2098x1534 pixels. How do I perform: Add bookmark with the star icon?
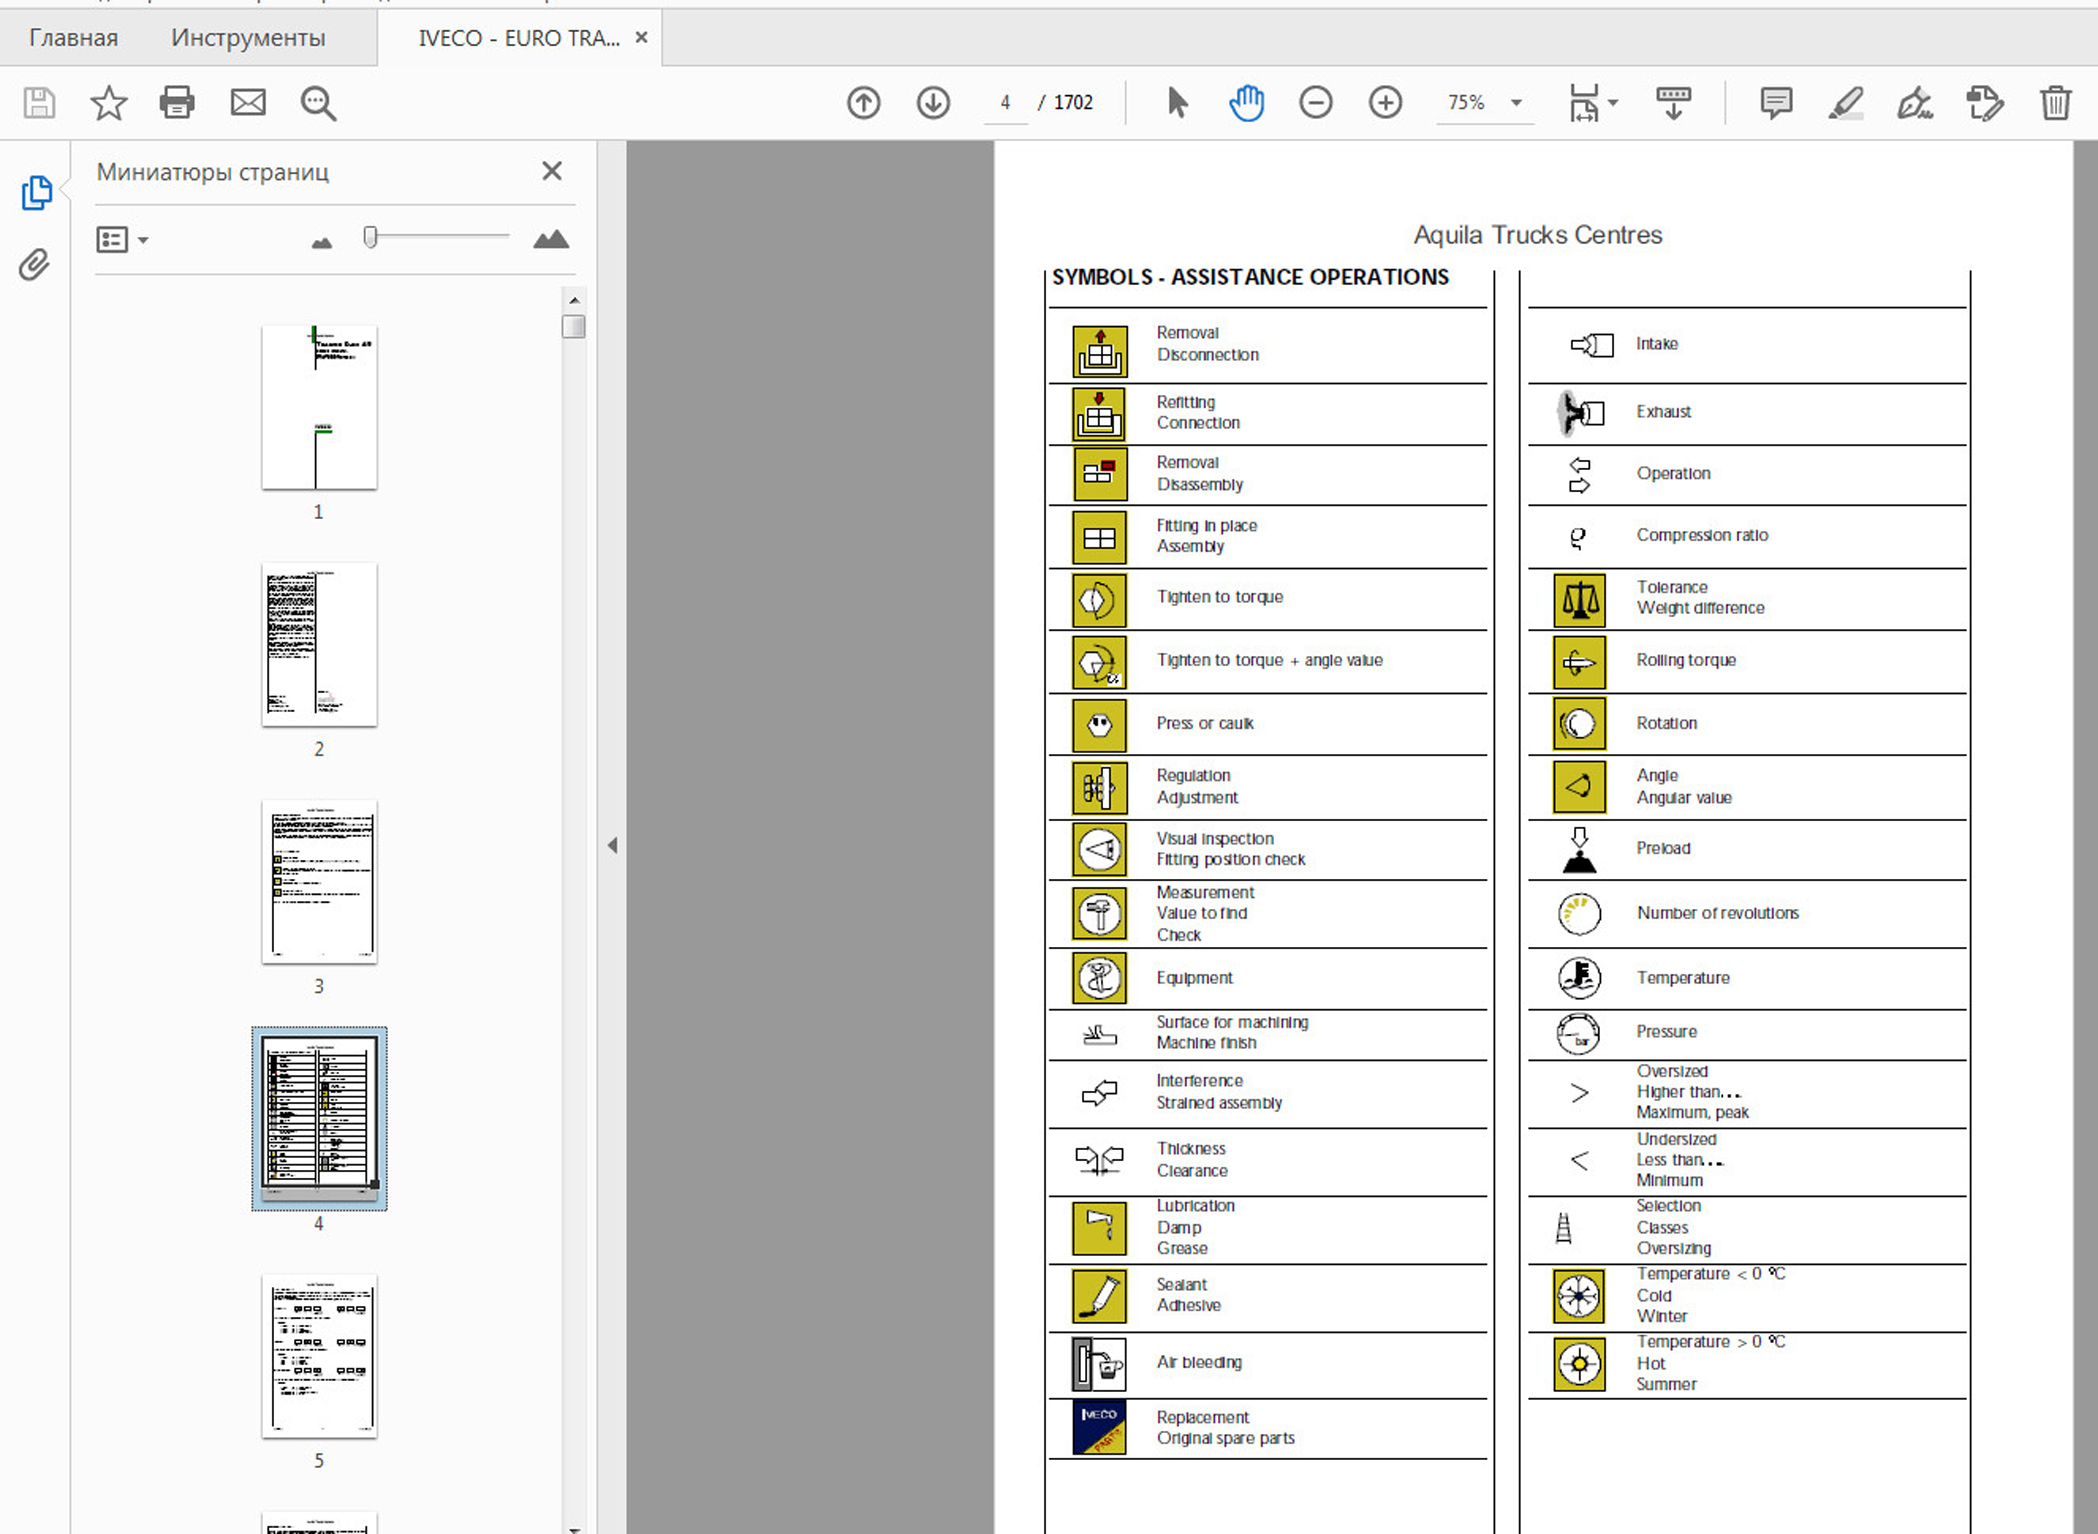[x=108, y=102]
